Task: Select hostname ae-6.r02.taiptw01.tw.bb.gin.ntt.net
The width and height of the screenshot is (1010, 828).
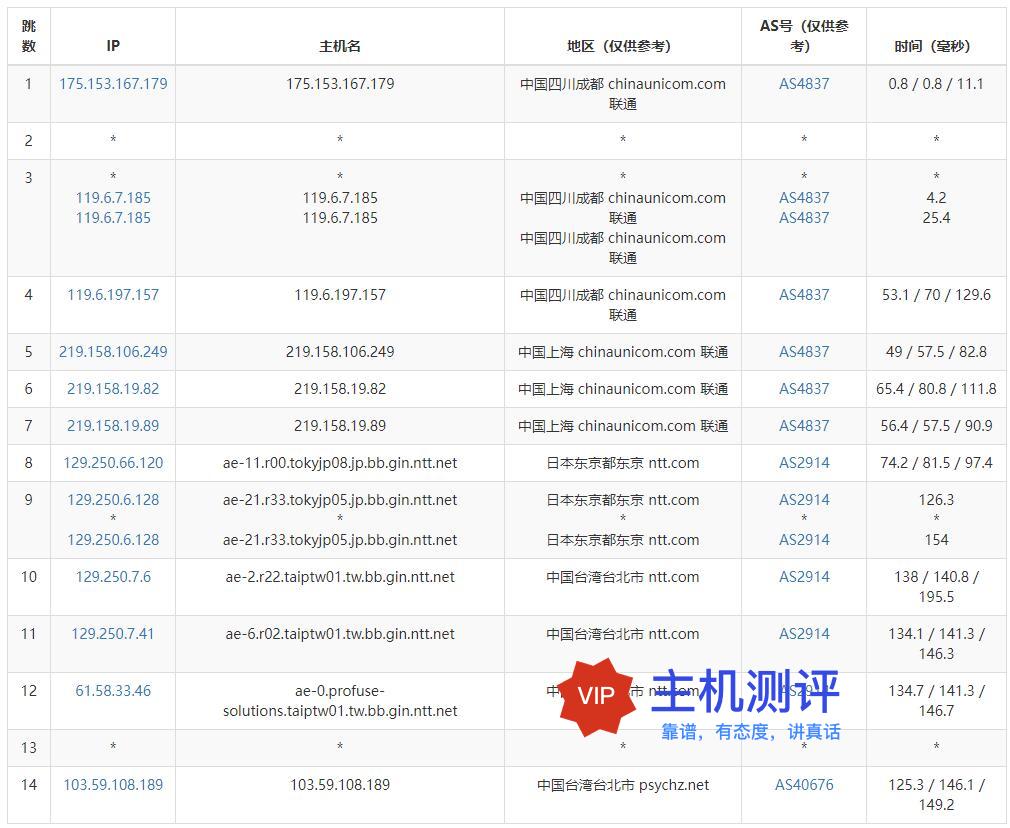Action: click(340, 634)
